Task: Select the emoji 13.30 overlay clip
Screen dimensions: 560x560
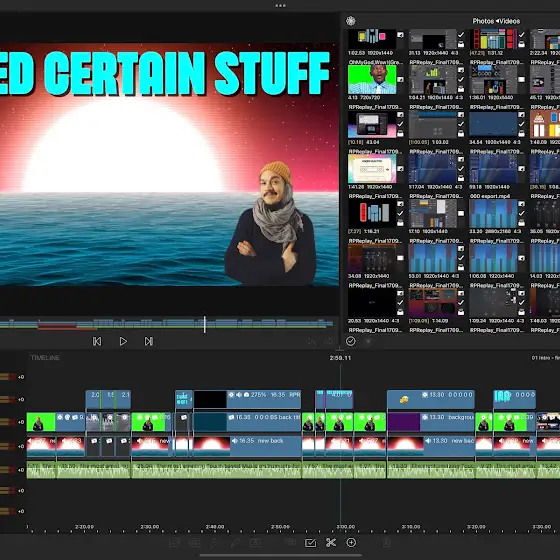Action: click(431, 399)
